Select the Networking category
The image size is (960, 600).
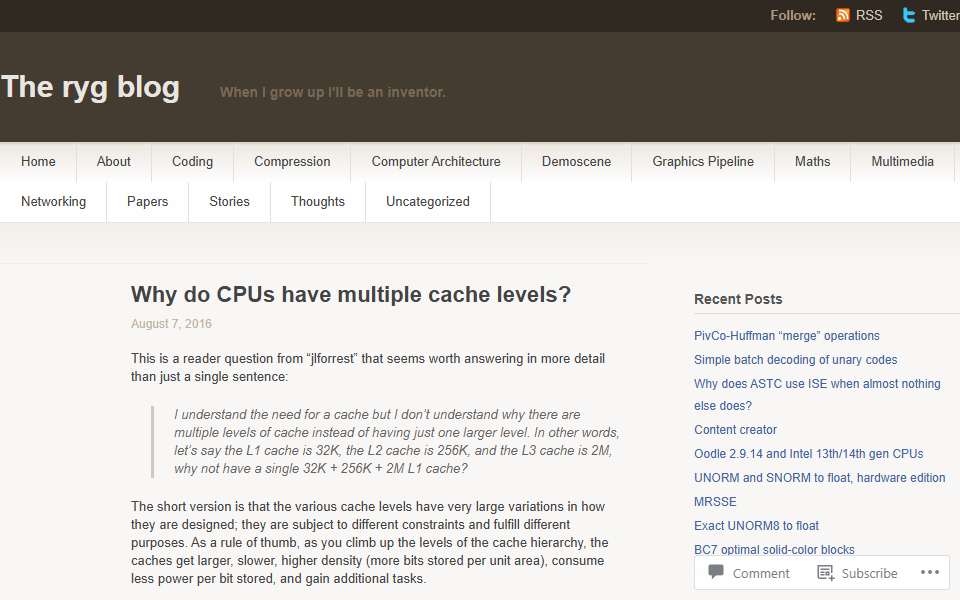click(x=53, y=201)
